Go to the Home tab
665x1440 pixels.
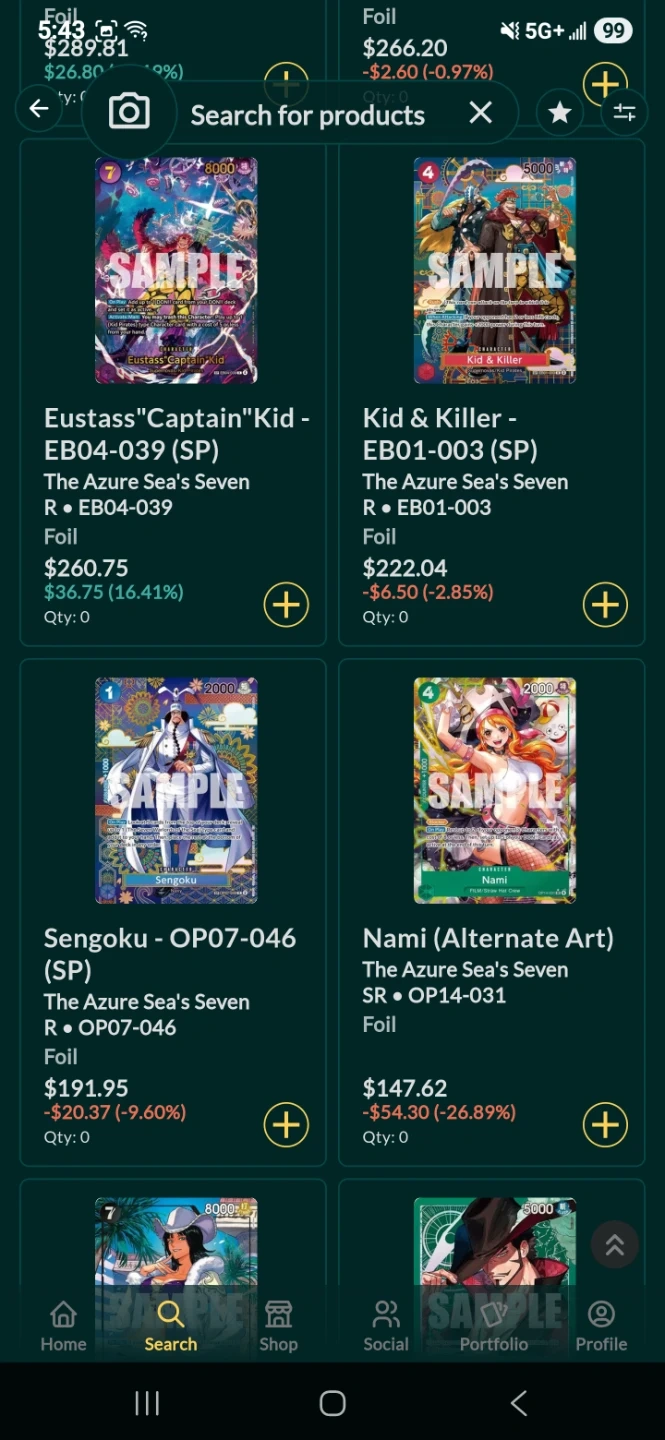click(x=63, y=1326)
